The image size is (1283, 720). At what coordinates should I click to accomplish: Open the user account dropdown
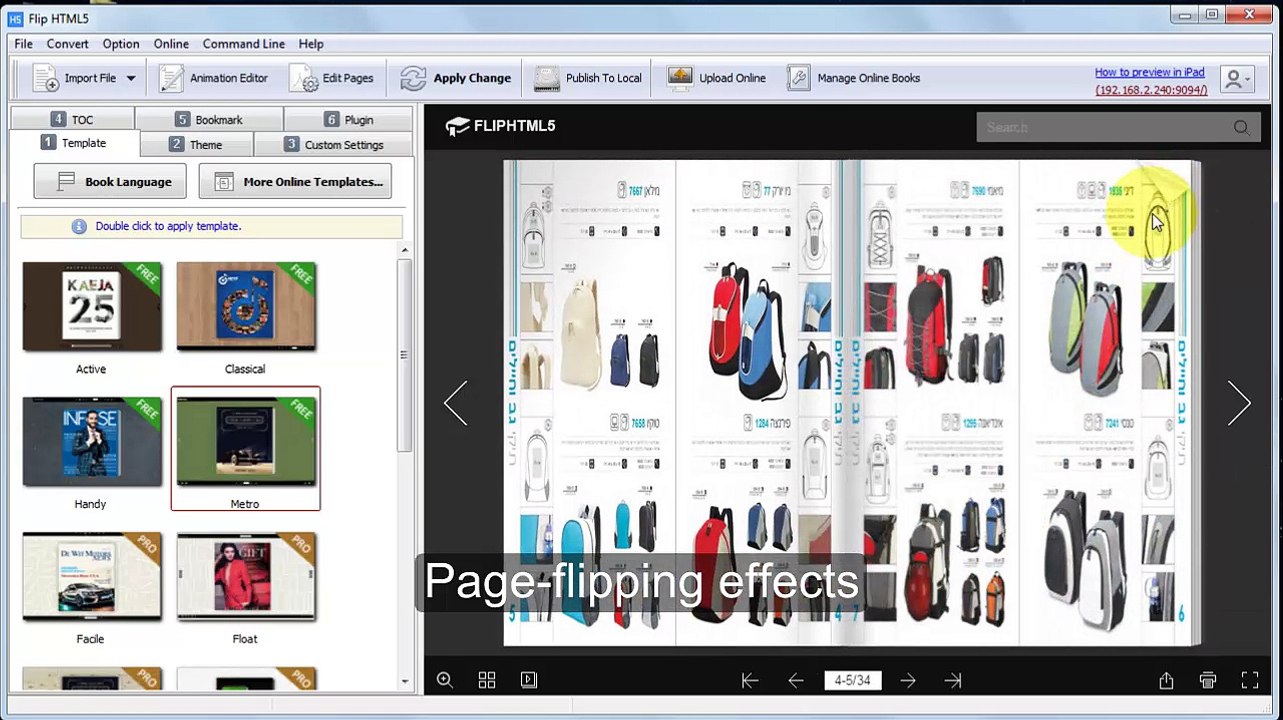[1238, 78]
